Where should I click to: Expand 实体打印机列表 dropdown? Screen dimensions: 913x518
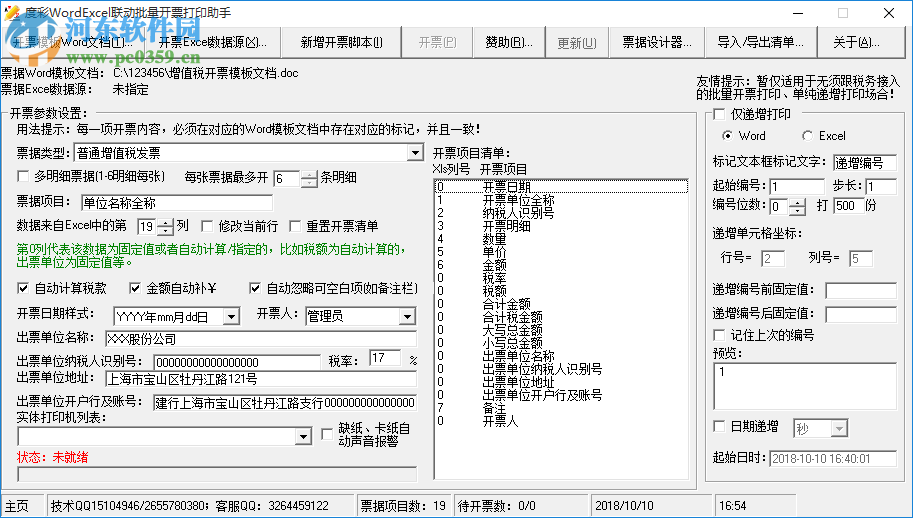pyautogui.click(x=303, y=437)
